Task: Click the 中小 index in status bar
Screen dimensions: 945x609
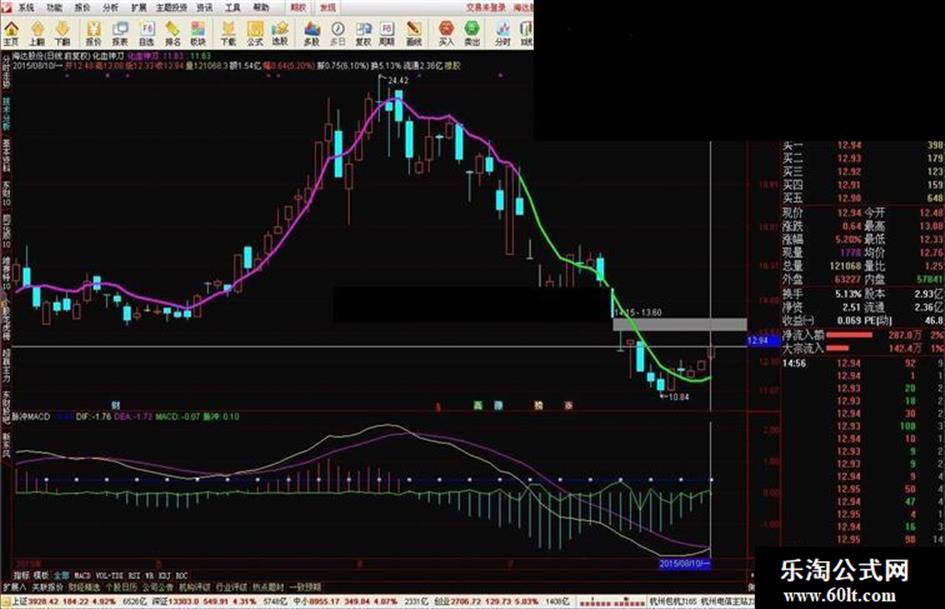Action: pos(301,602)
